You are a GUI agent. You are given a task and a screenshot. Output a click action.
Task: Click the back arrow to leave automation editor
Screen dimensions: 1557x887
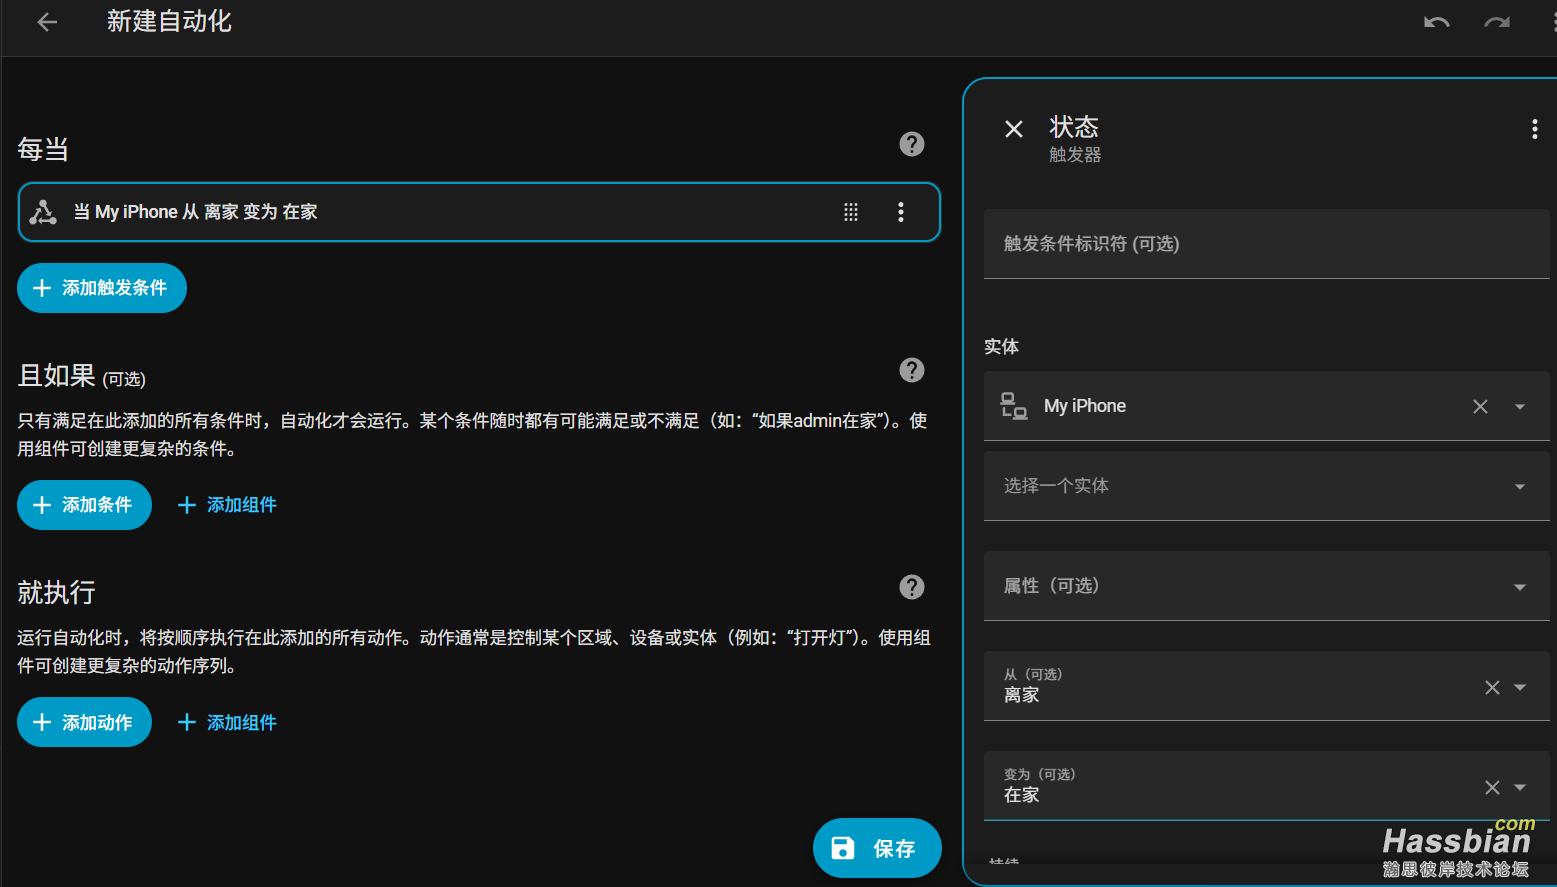coord(46,22)
